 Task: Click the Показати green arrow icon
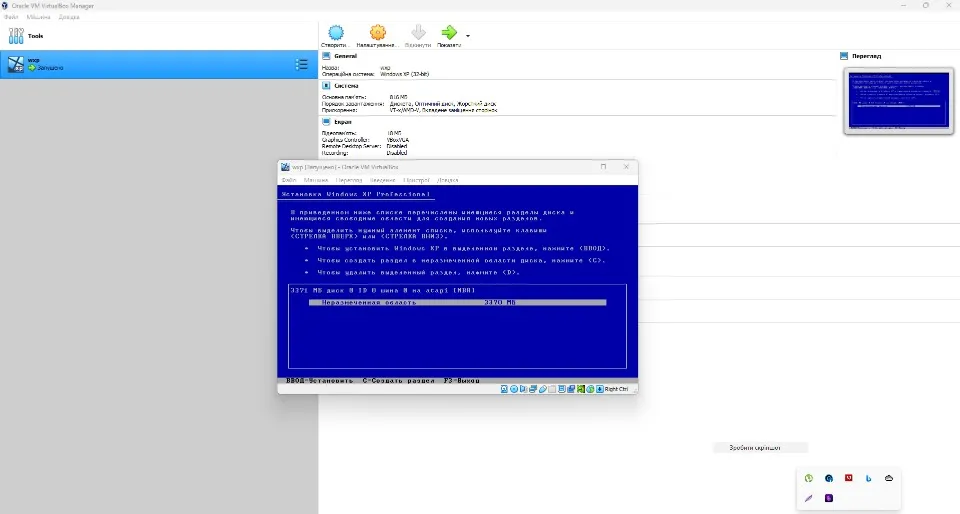(x=449, y=32)
